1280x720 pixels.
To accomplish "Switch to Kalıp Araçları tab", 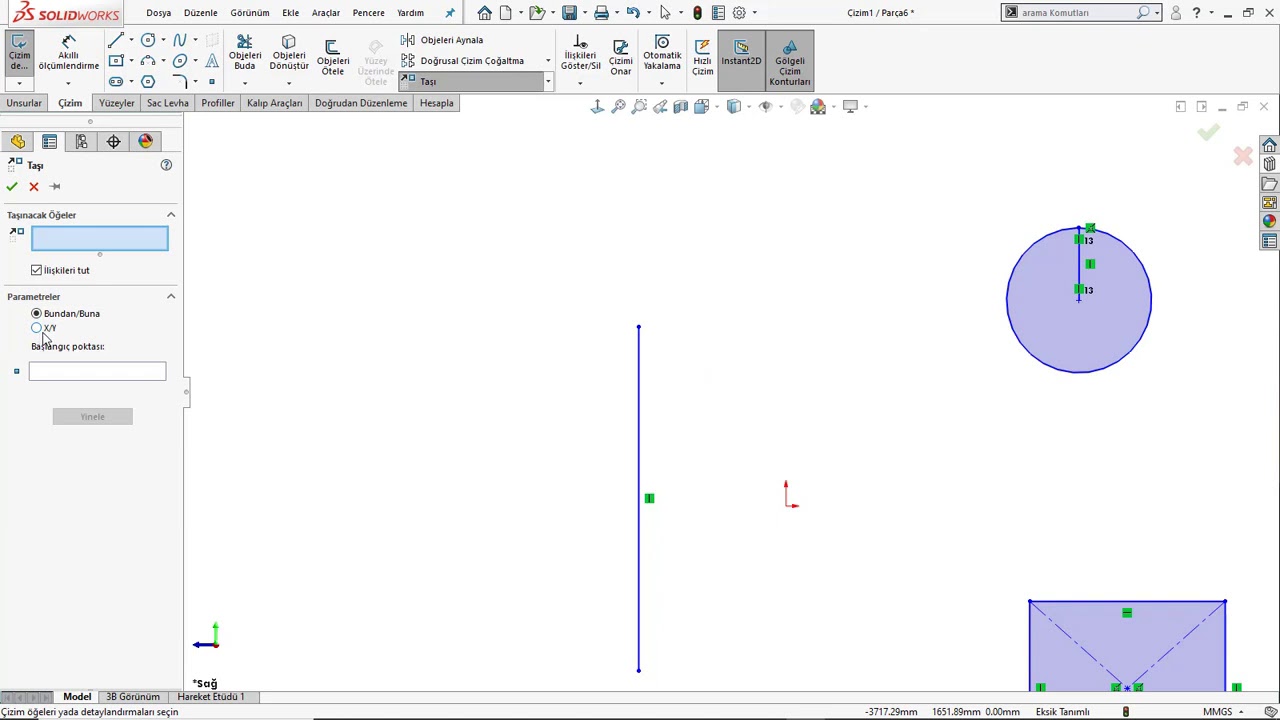I will (x=274, y=103).
